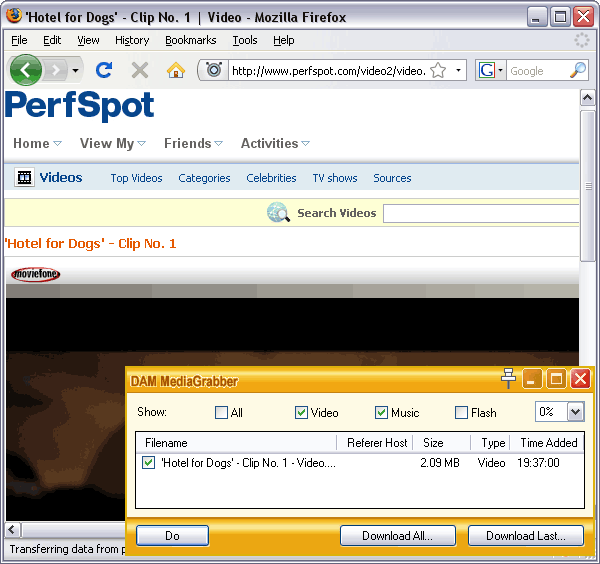This screenshot has height=564, width=600.
Task: Minimize the DAM MediaGrabber window
Action: point(532,379)
